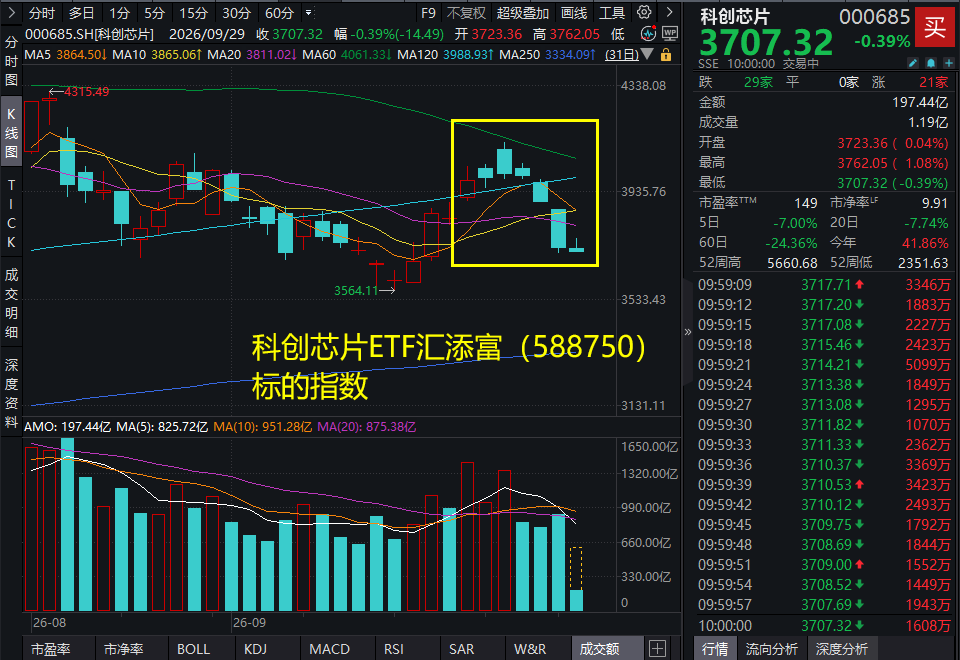The width and height of the screenshot is (960, 660).
Task: Set a price alert bell icon
Action: pos(931,63)
